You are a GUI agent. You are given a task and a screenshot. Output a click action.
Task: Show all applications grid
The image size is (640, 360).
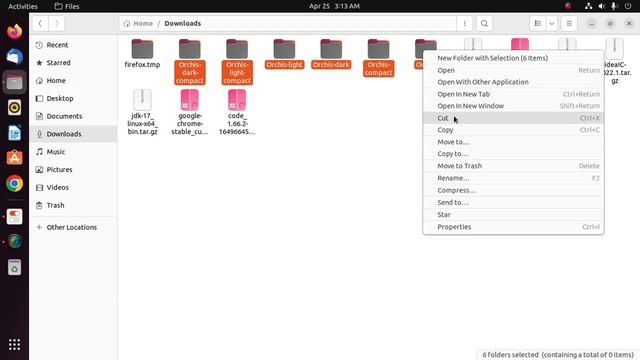(x=14, y=344)
